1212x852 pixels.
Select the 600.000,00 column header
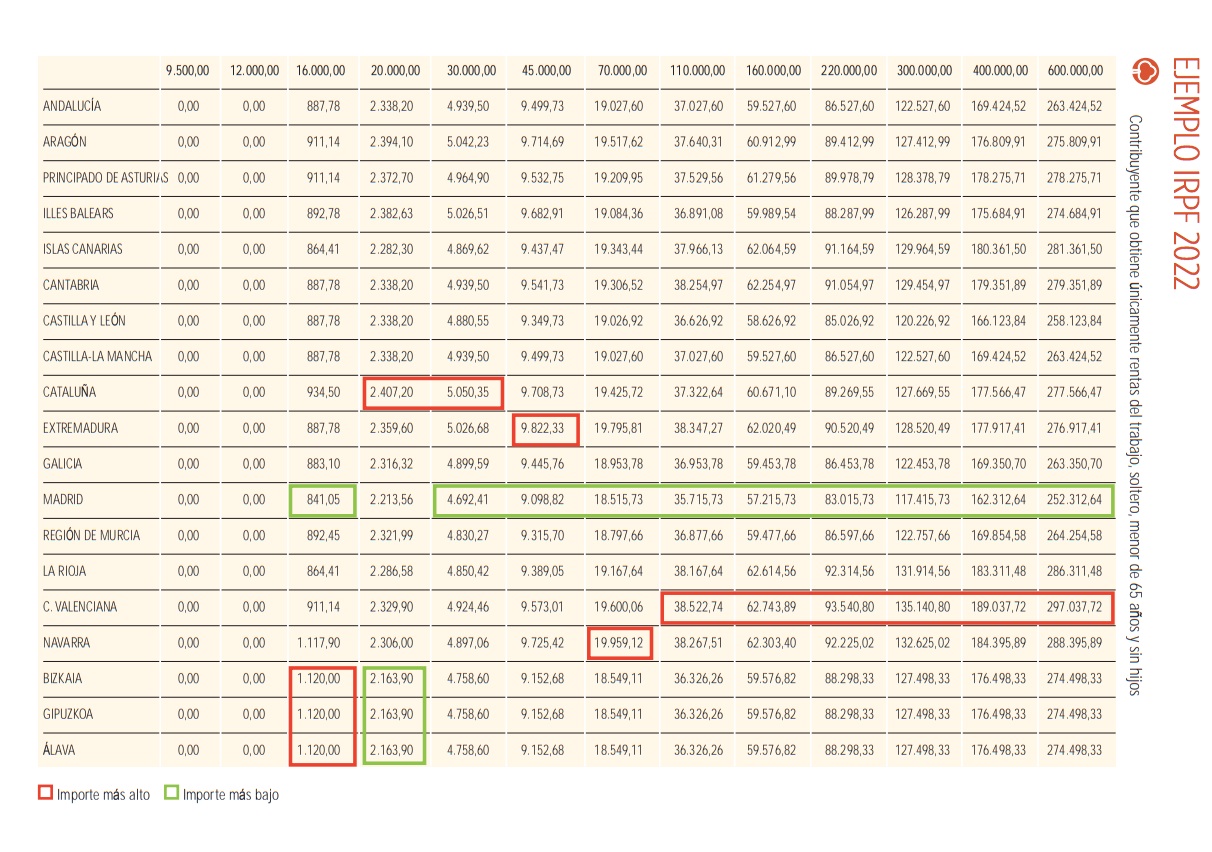click(1075, 71)
